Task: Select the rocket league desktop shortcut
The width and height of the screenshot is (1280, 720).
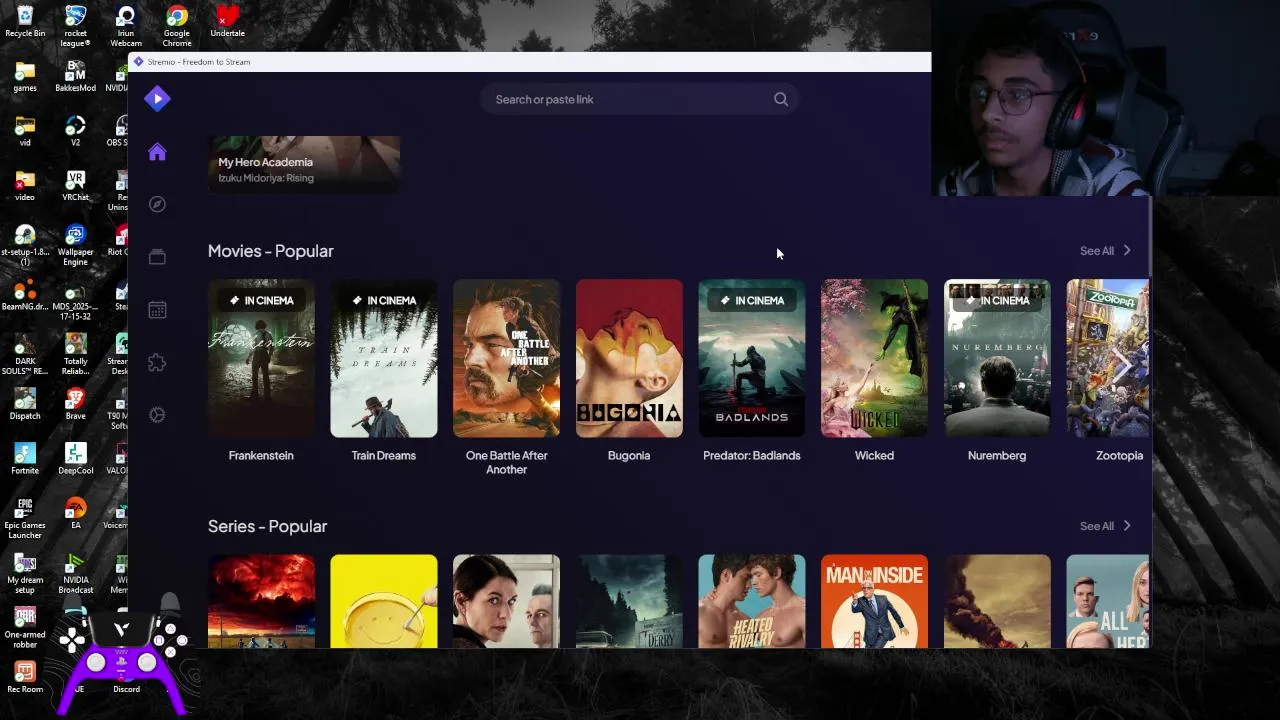Action: [x=75, y=26]
